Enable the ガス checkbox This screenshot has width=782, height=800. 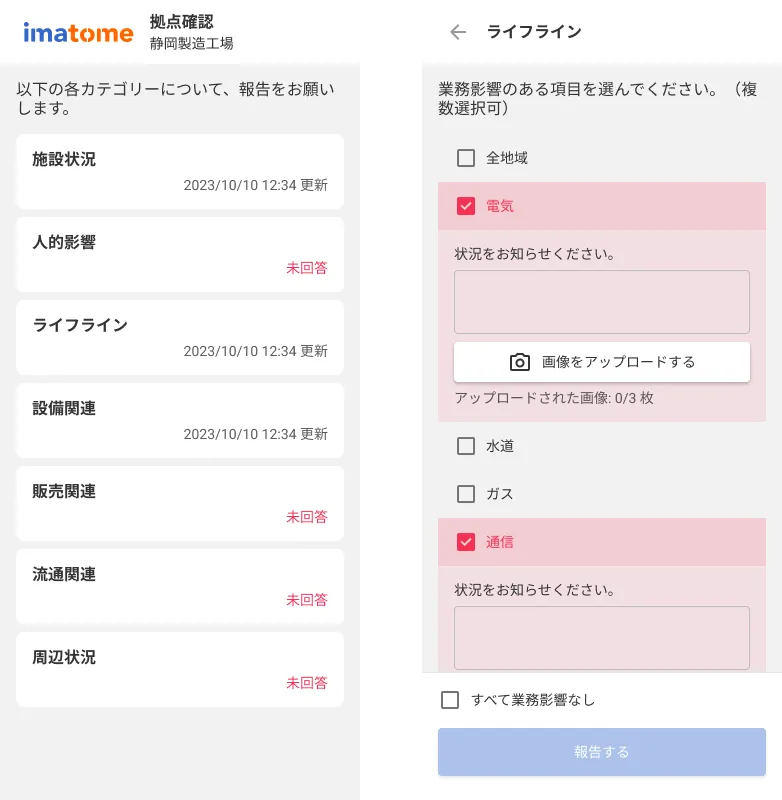[x=465, y=493]
